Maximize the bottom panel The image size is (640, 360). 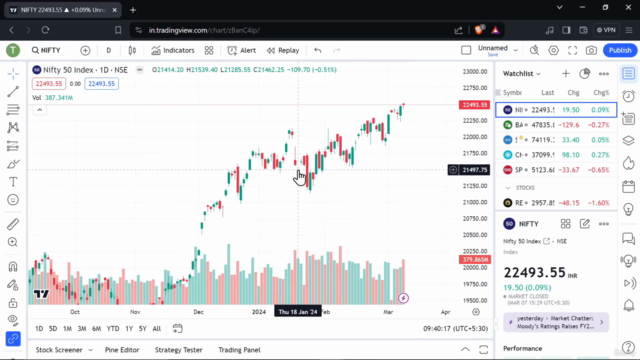(484, 349)
